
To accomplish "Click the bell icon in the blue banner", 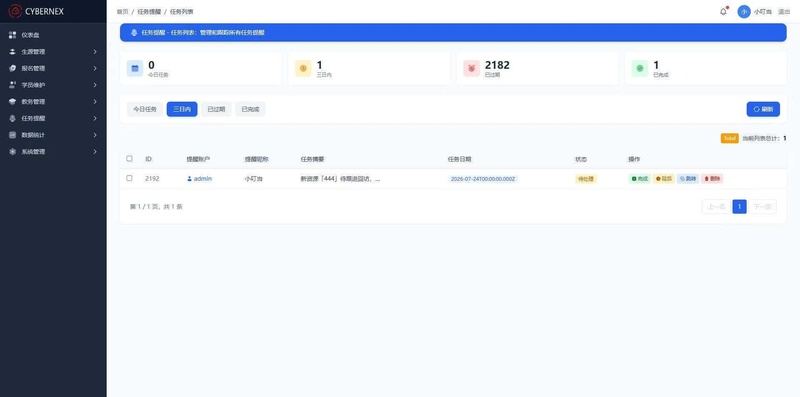I will pos(134,32).
